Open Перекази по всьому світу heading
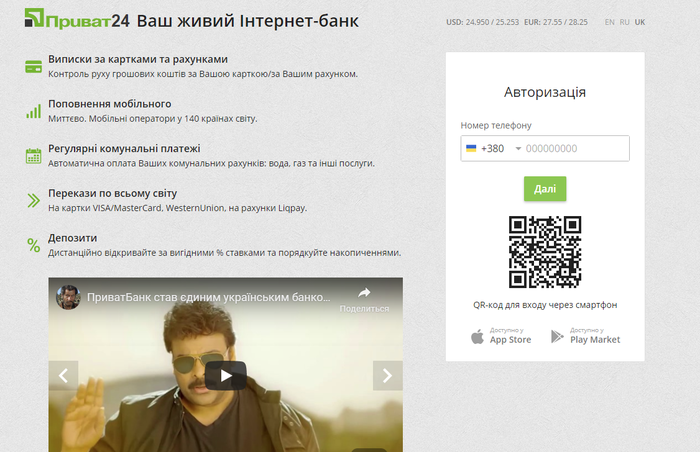700x452 pixels. coord(112,193)
